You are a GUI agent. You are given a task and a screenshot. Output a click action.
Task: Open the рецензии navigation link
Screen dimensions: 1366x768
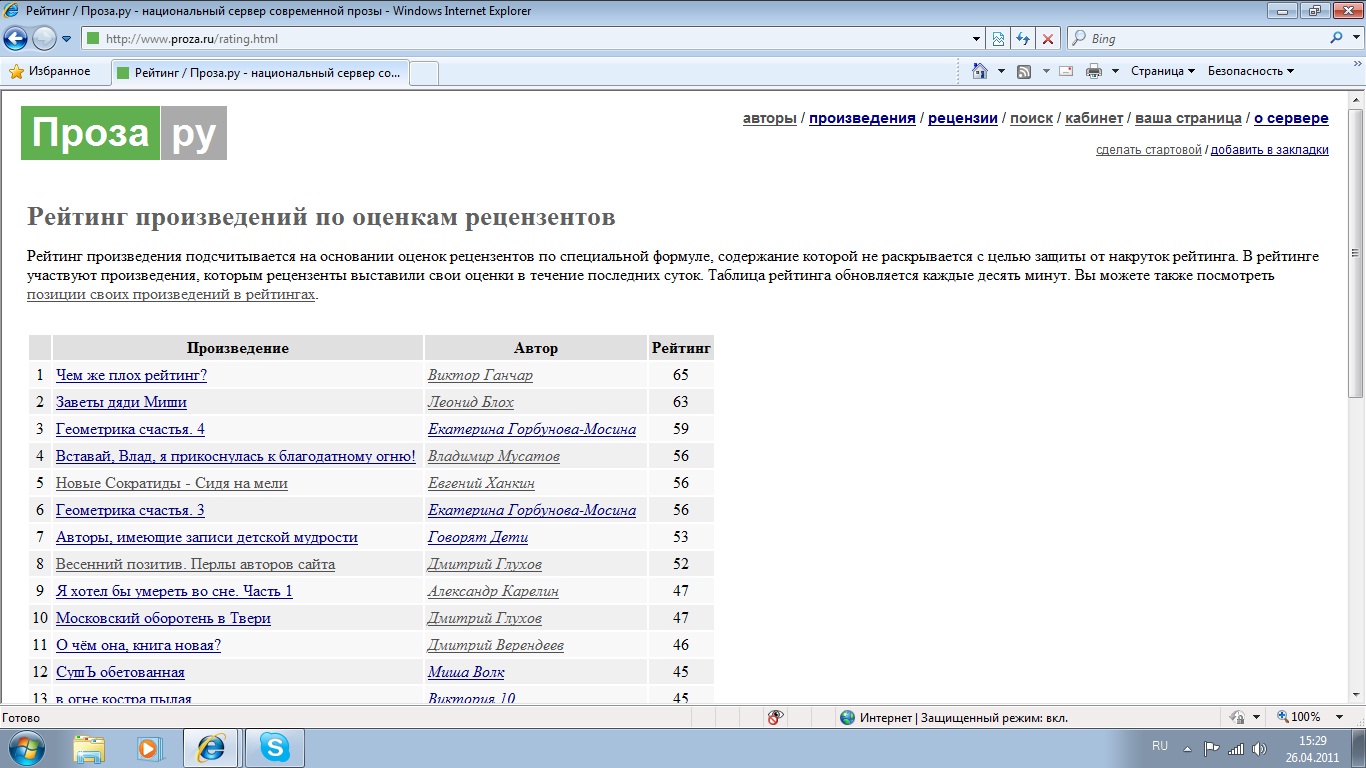[x=963, y=118]
